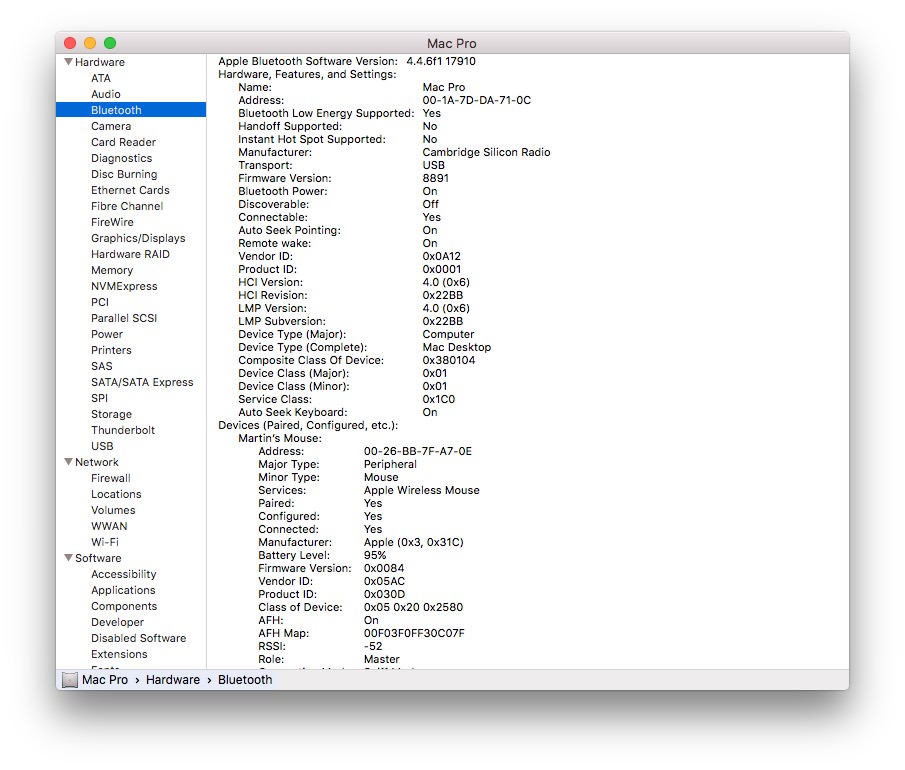Select NVMExpress in the sidebar
The width and height of the screenshot is (905, 770).
[124, 286]
